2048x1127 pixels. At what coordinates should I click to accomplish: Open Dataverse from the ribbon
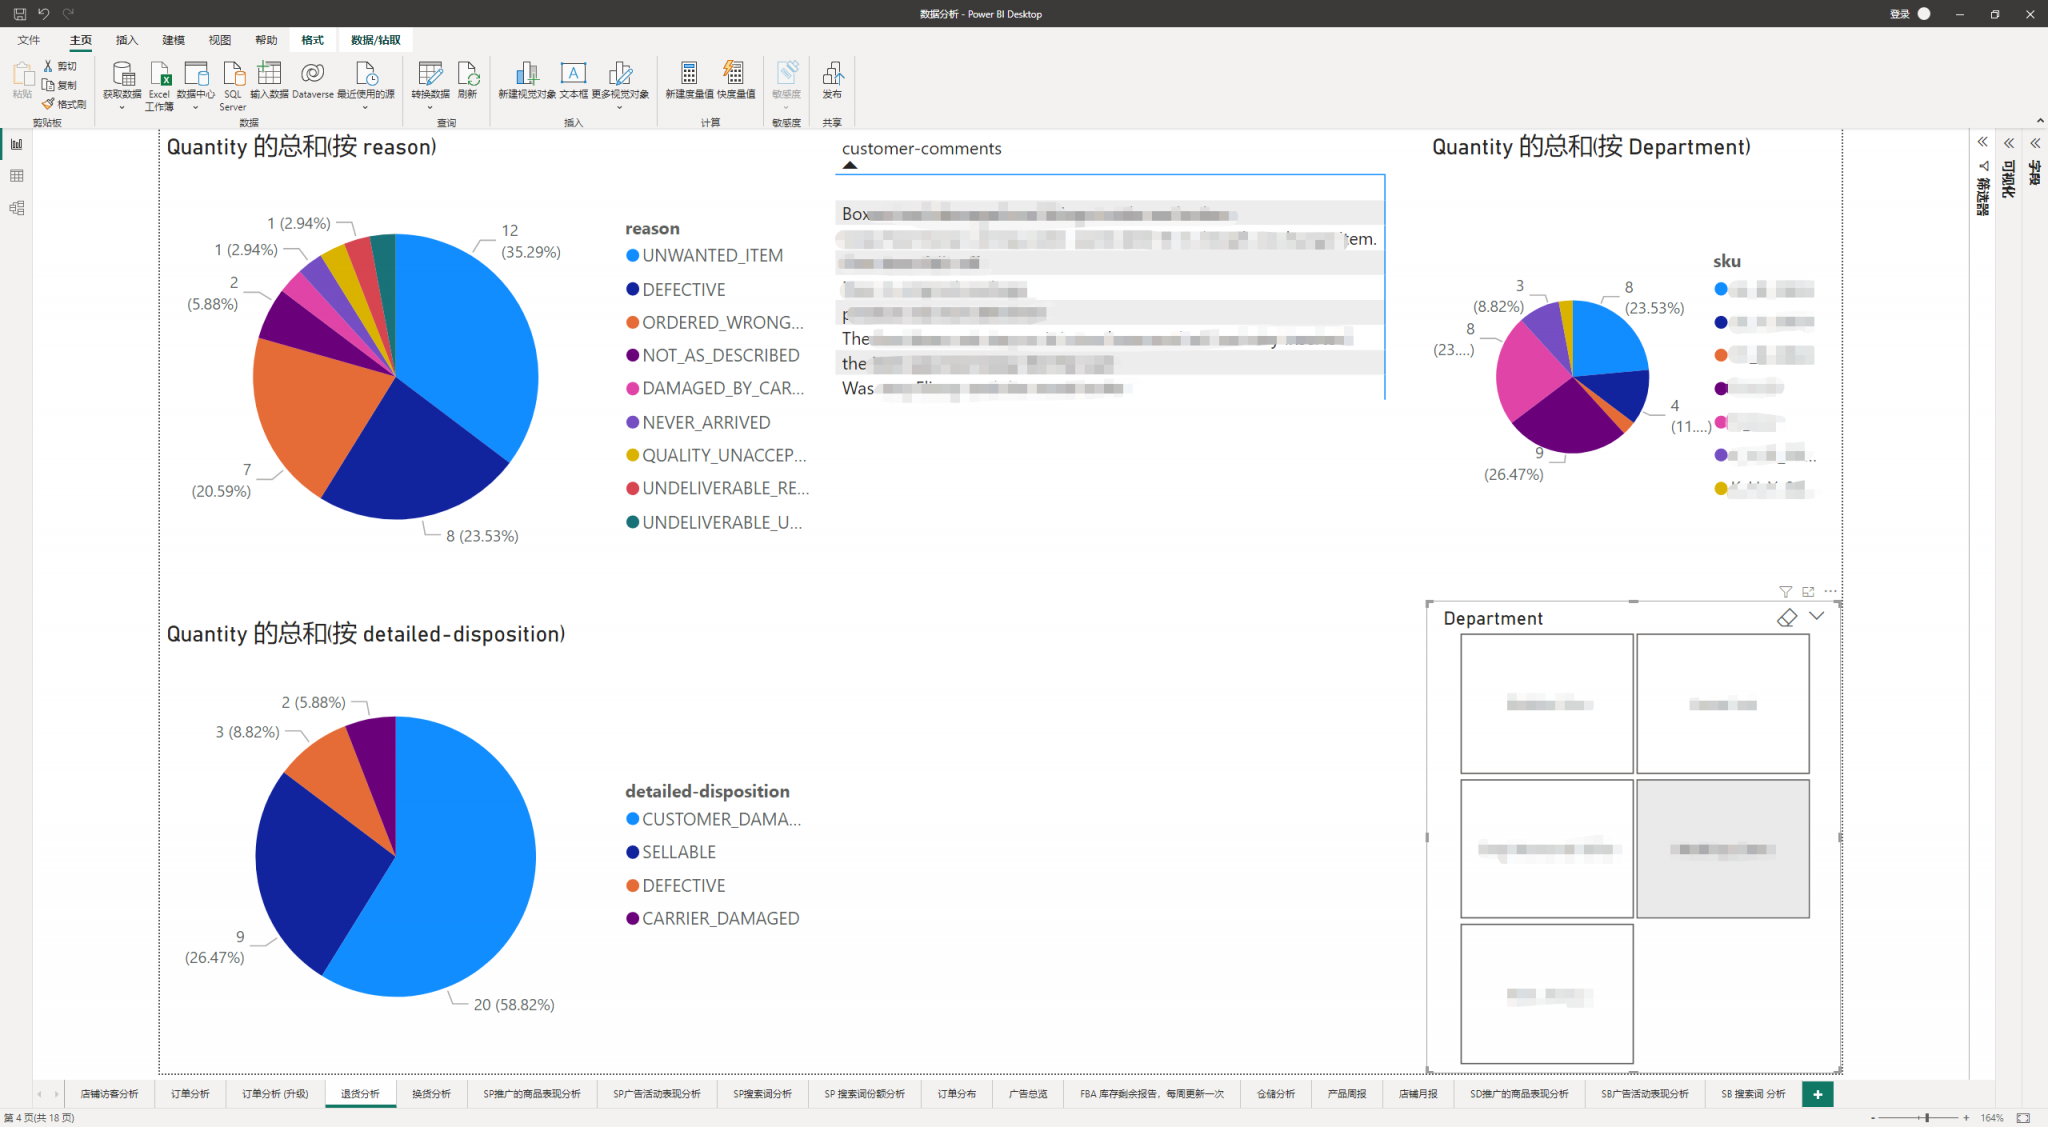coord(312,76)
